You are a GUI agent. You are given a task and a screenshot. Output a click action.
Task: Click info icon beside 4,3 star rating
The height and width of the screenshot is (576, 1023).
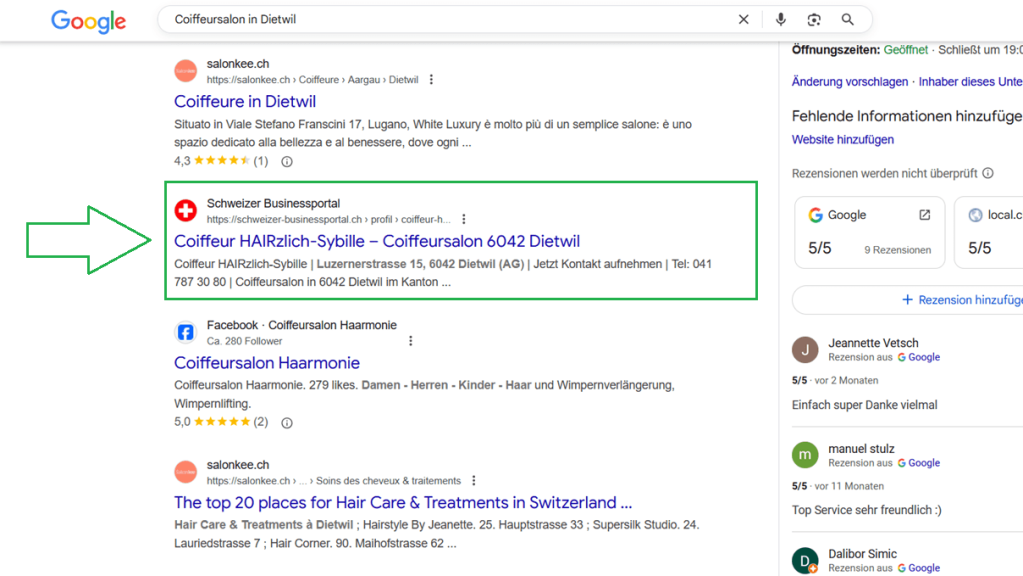pyautogui.click(x=287, y=161)
